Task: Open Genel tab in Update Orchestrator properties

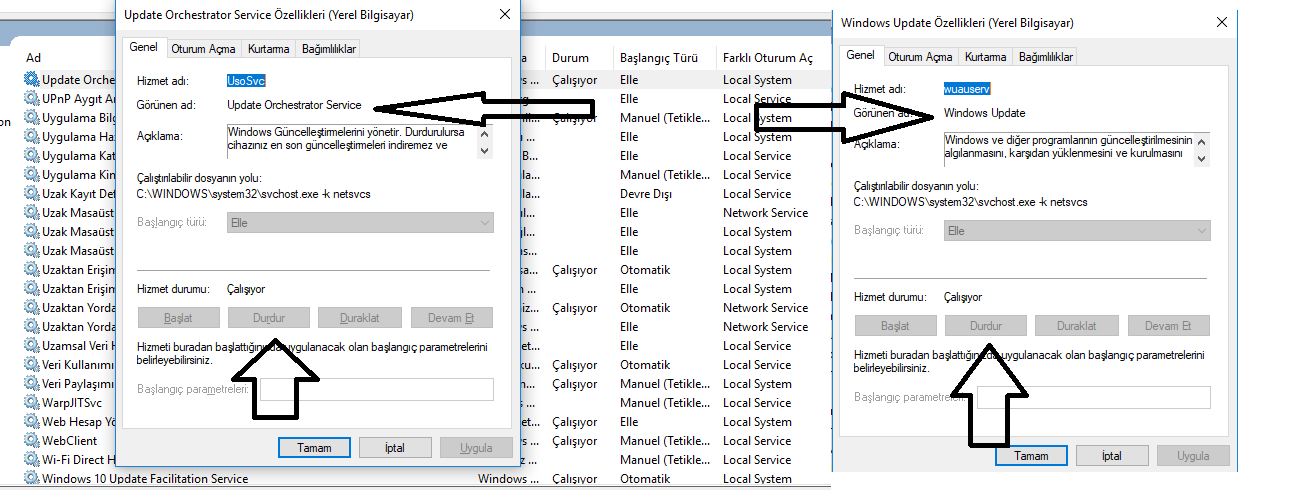Action: tap(144, 48)
